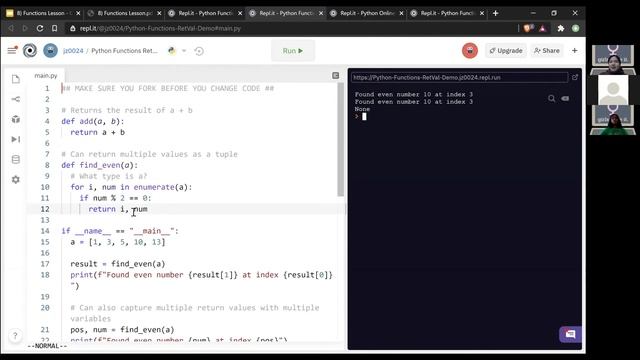Select the middle participant avatar thumbnail
Viewport: 640px width, 360px height.
pyautogui.click(x=613, y=89)
